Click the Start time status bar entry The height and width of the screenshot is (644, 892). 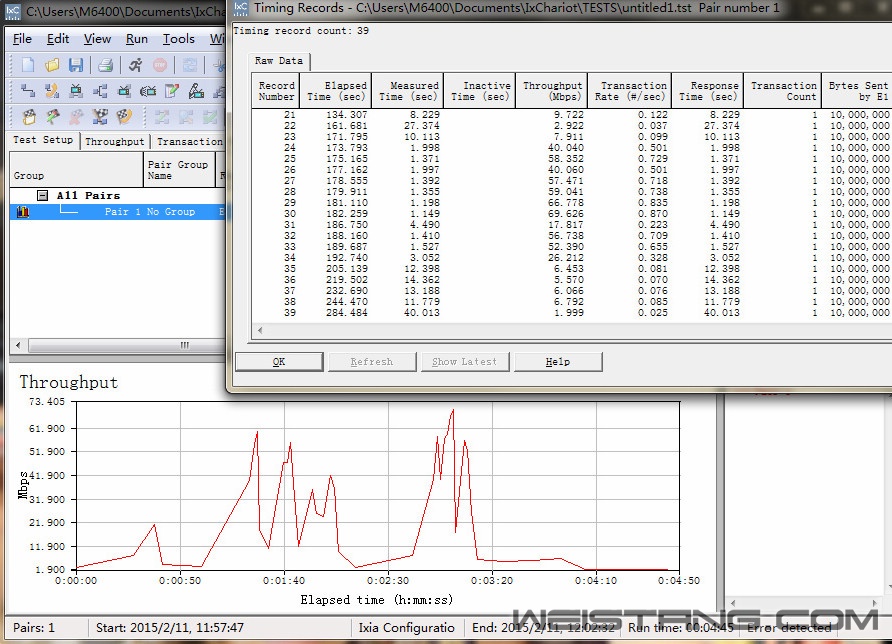click(x=170, y=628)
